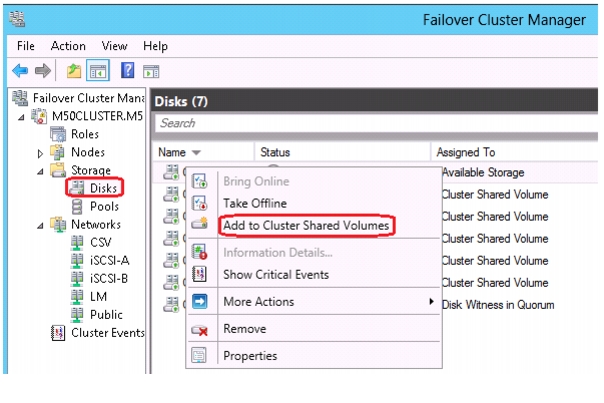This screenshot has height=403, width=604.
Task: Choose Remove from the context menu
Action: tap(245, 329)
